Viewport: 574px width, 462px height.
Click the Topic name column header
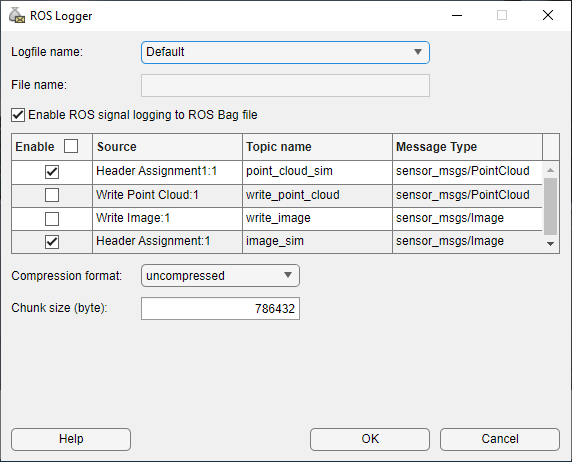(317, 147)
